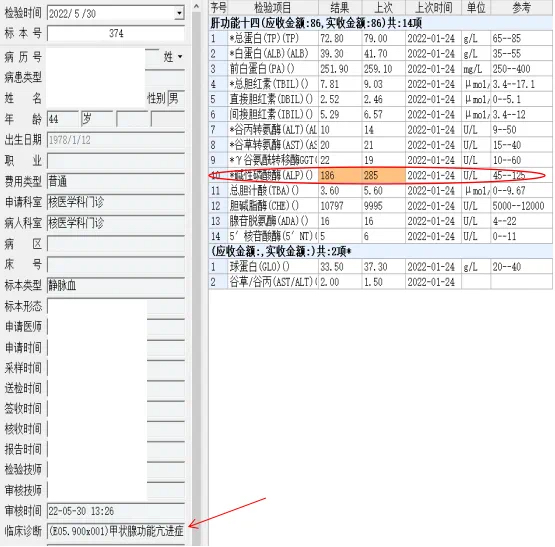Select the 碱性磷酸酶(ALP) result row
This screenshot has height=547, width=555.
point(381,175)
